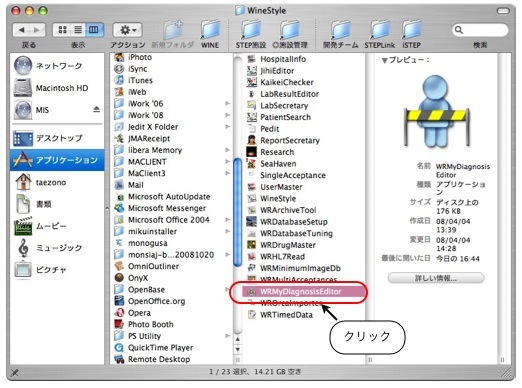Open ムービー in the sidebar

[57, 226]
